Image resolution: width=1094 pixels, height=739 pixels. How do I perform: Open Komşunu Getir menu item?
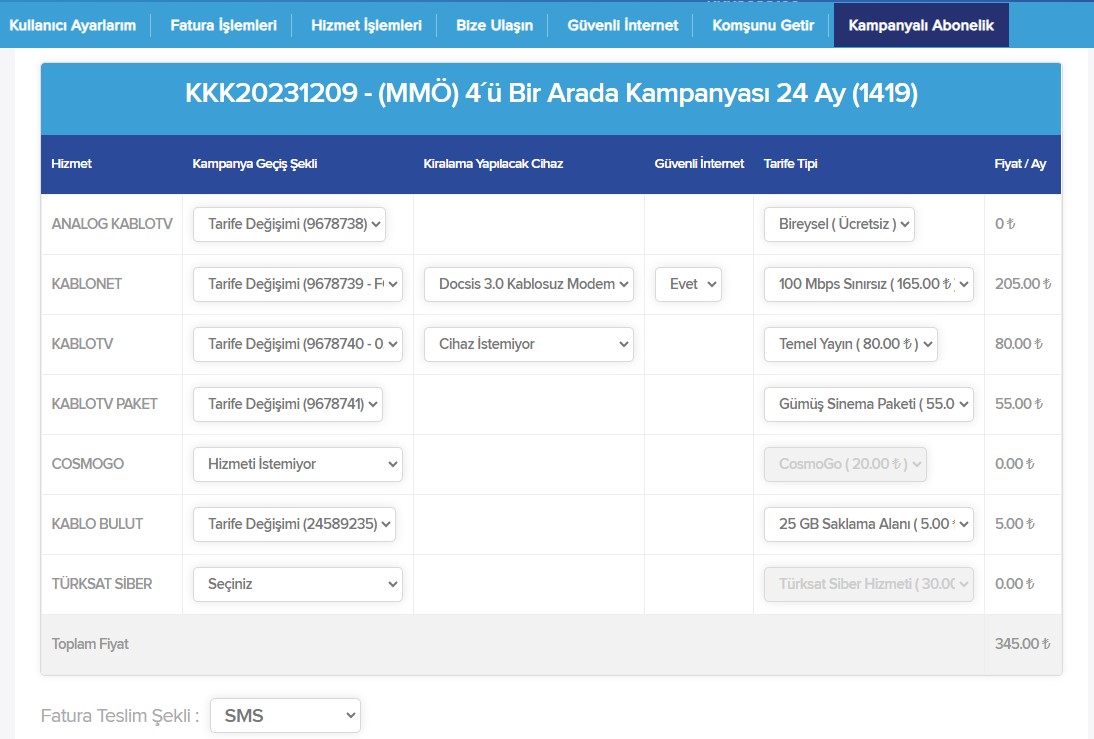click(763, 26)
